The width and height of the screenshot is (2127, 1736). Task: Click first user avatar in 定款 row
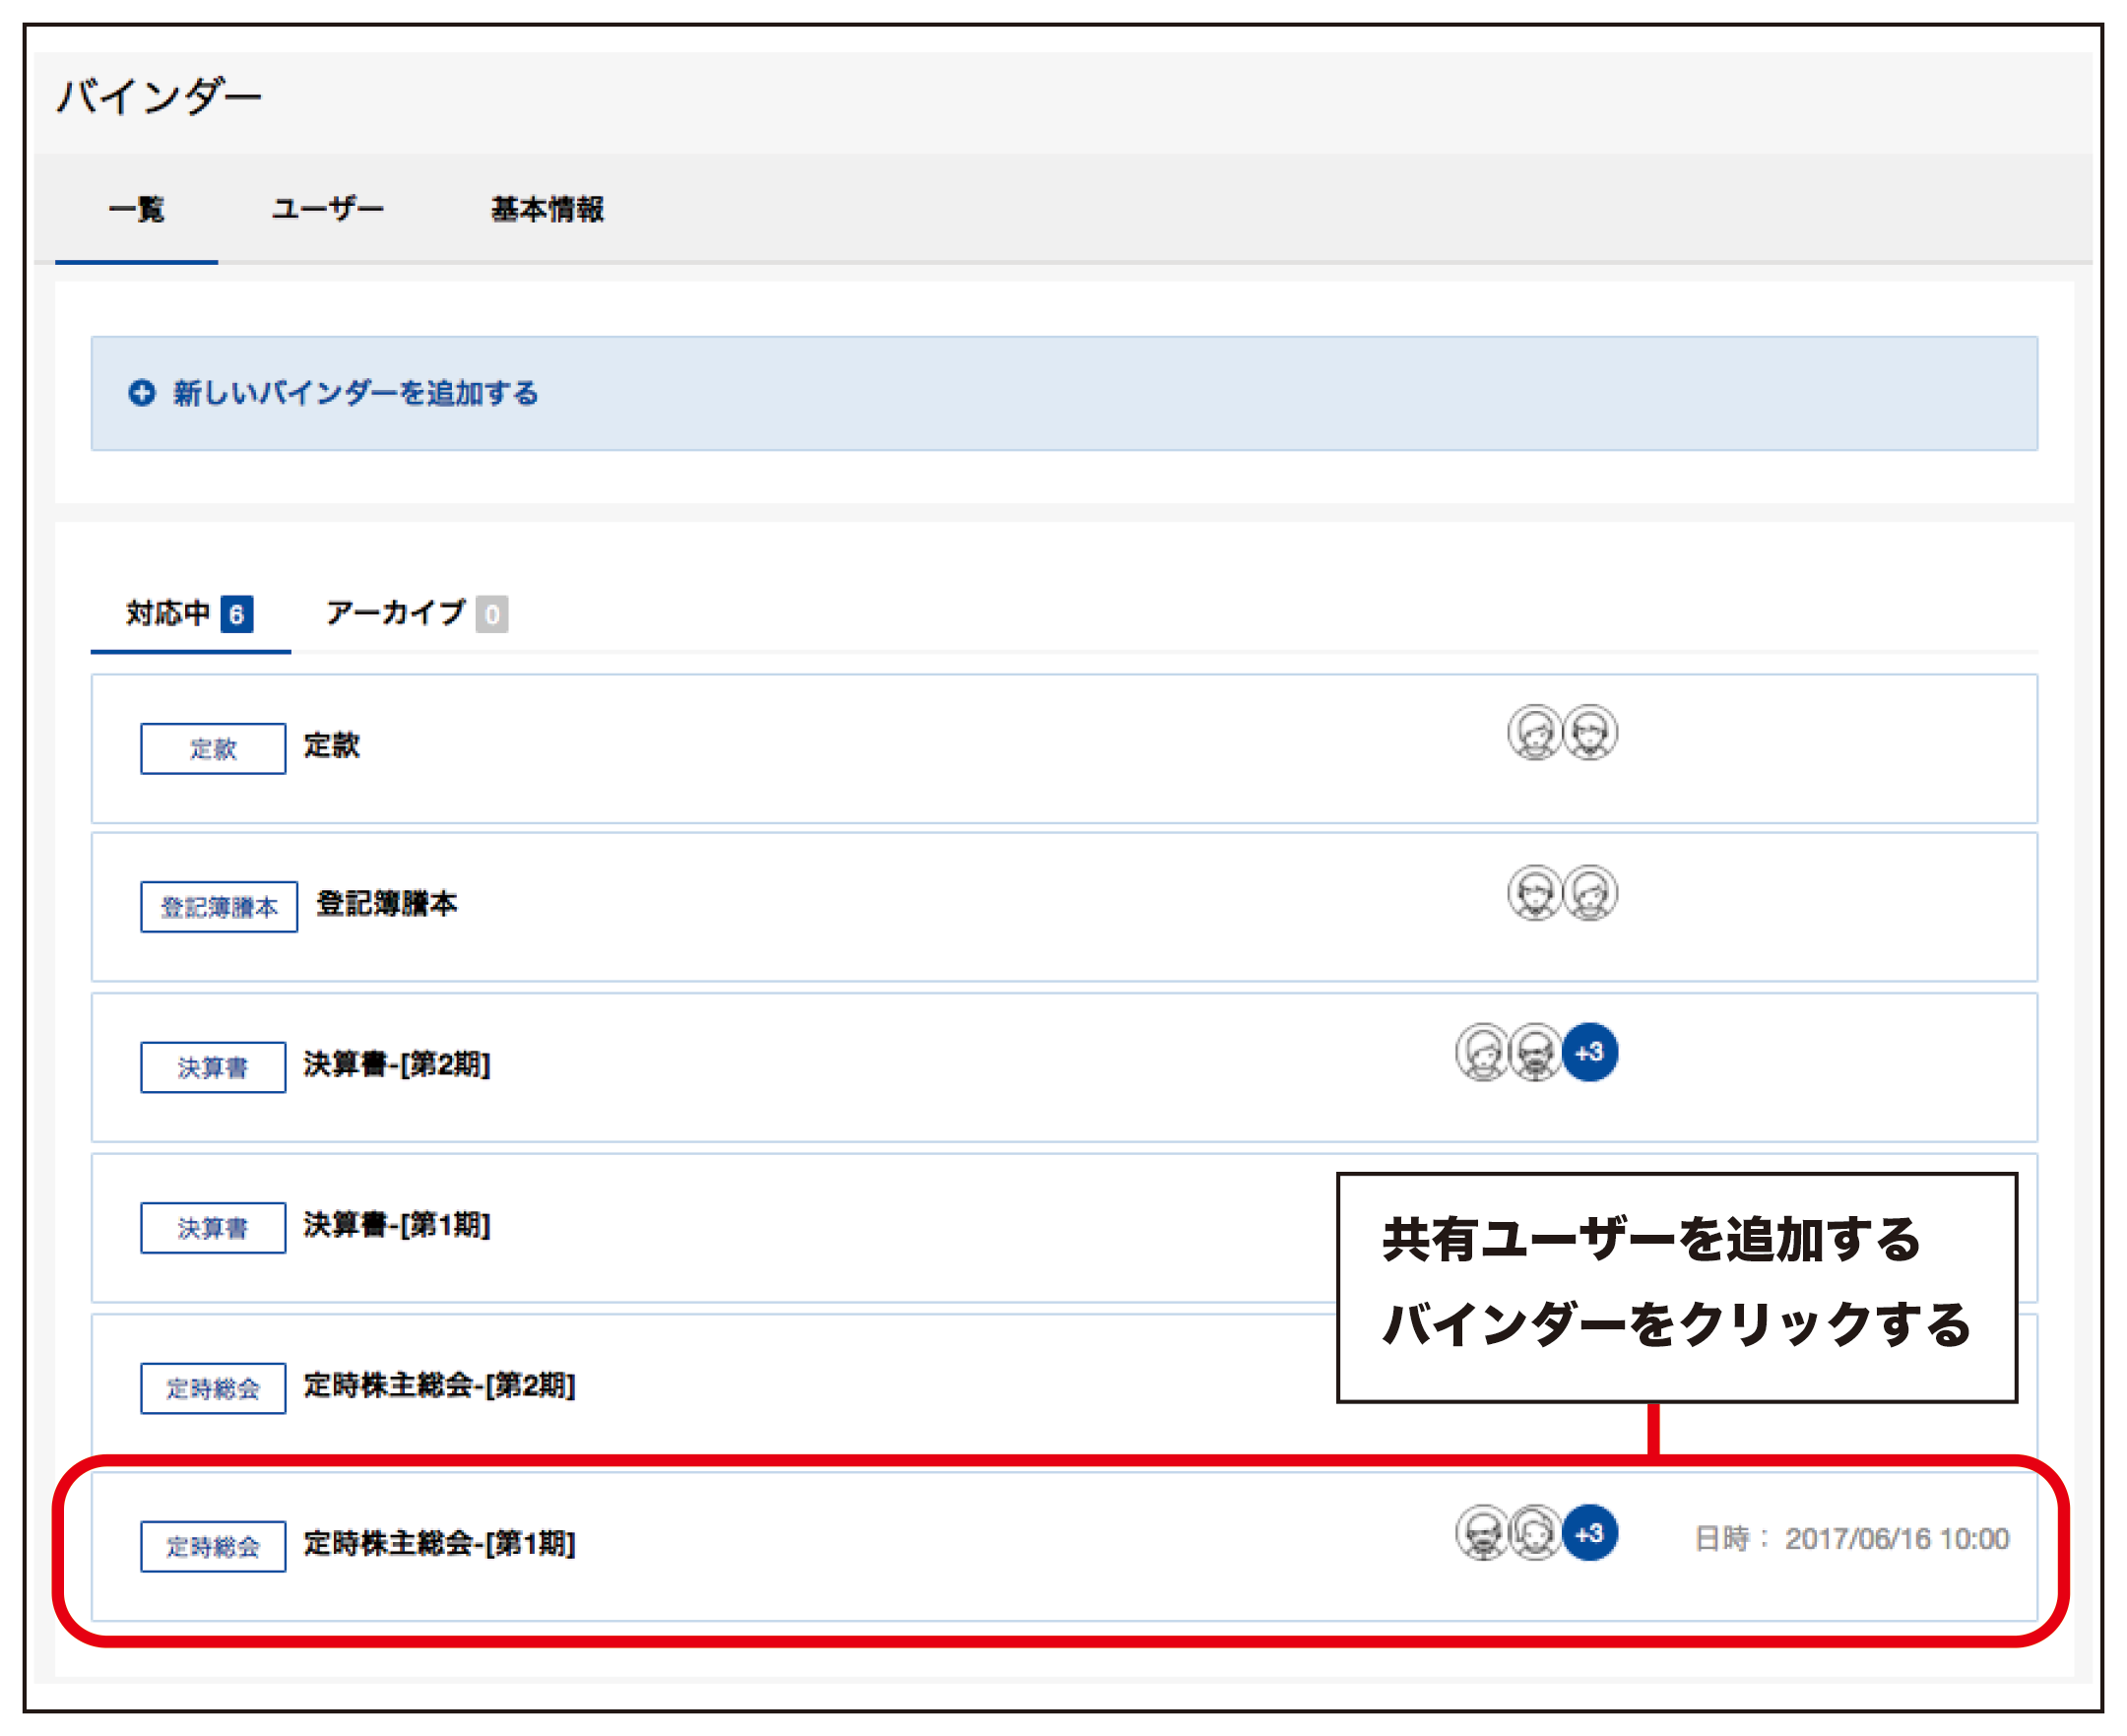pos(1534,733)
